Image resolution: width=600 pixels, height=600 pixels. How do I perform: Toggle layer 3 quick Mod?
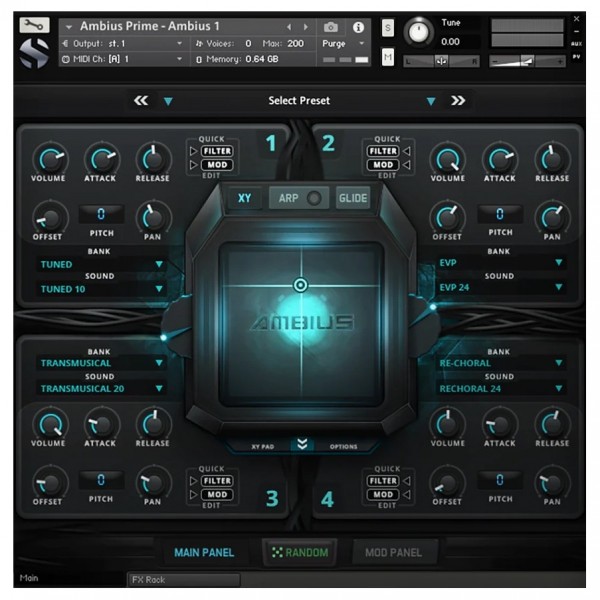pyautogui.click(x=217, y=495)
